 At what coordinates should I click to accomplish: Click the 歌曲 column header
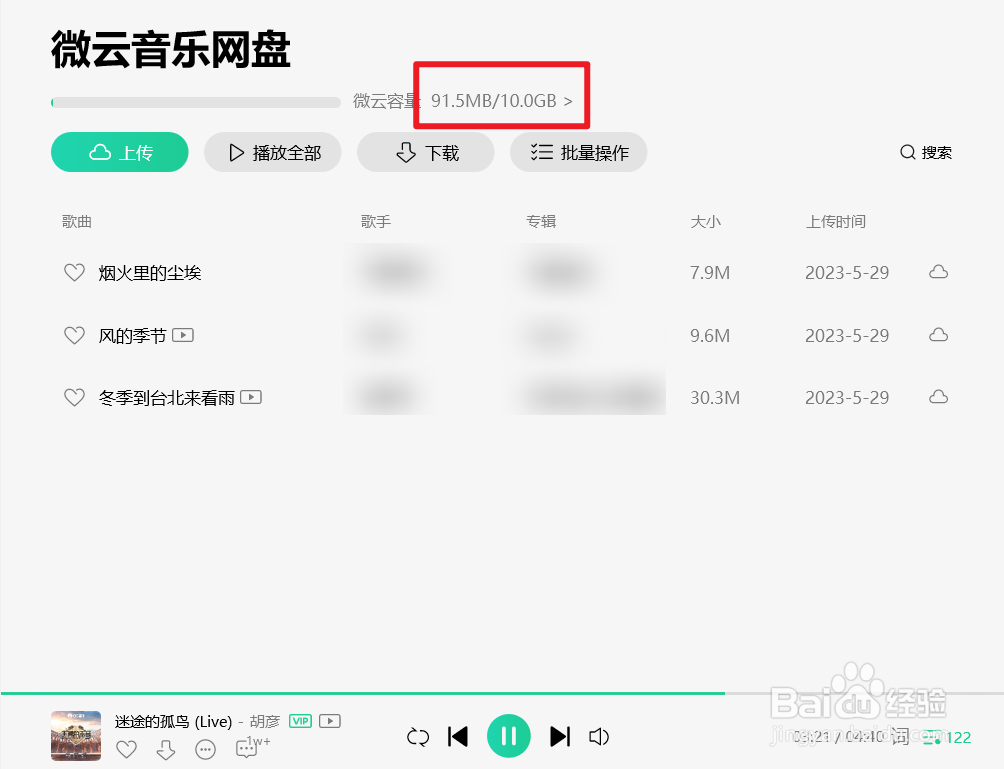tap(77, 222)
